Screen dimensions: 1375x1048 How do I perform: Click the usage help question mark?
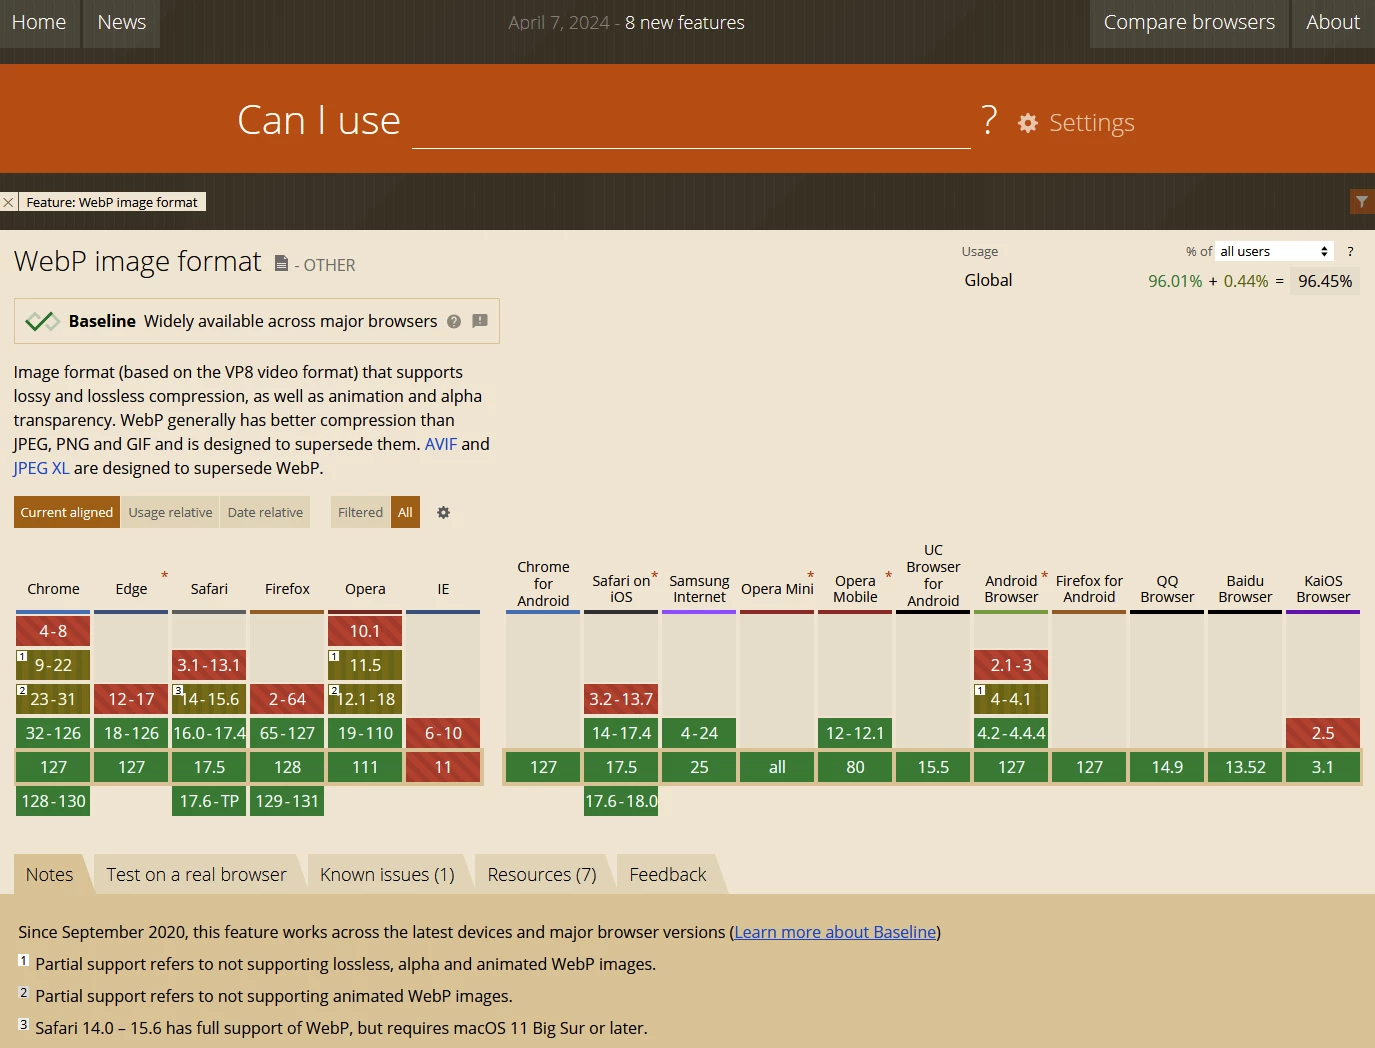coord(1350,252)
